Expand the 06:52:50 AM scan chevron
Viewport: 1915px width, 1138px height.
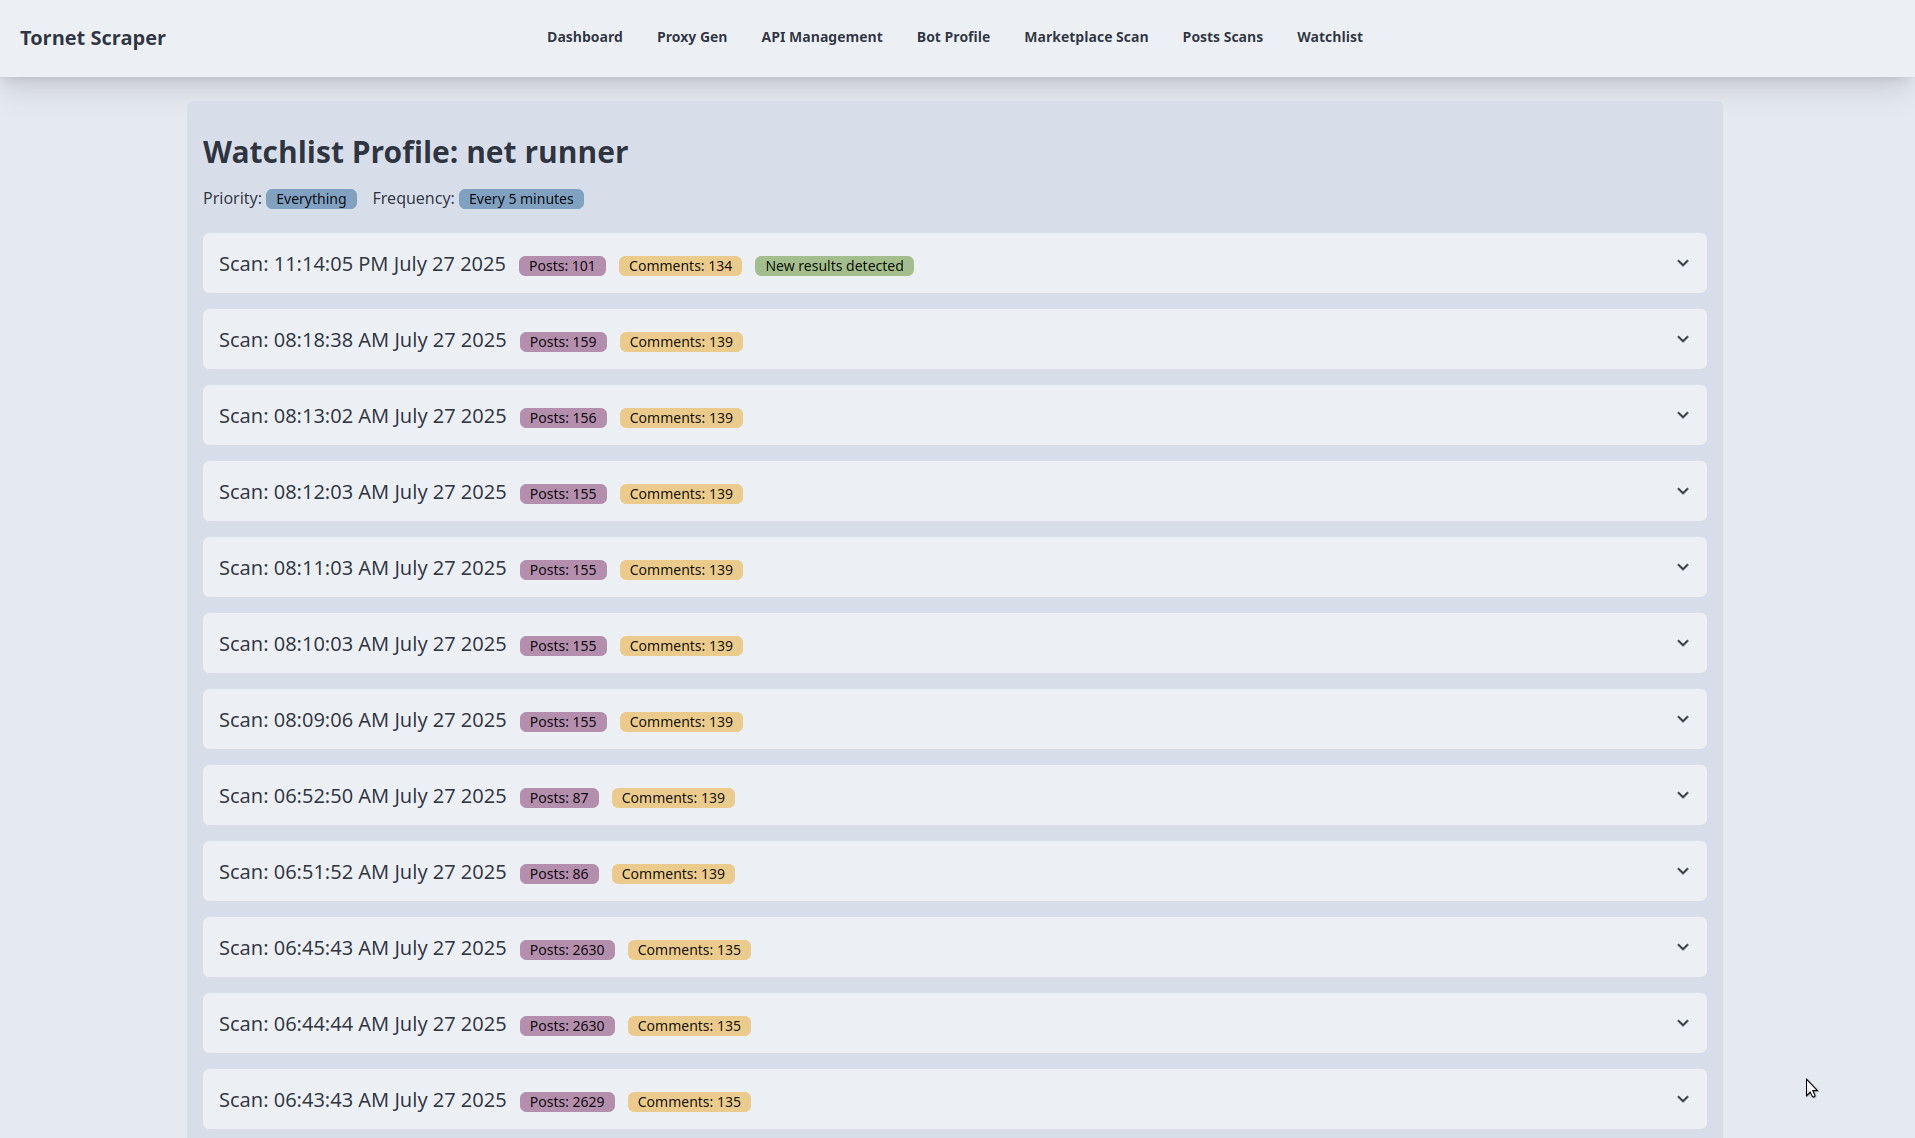pos(1682,796)
